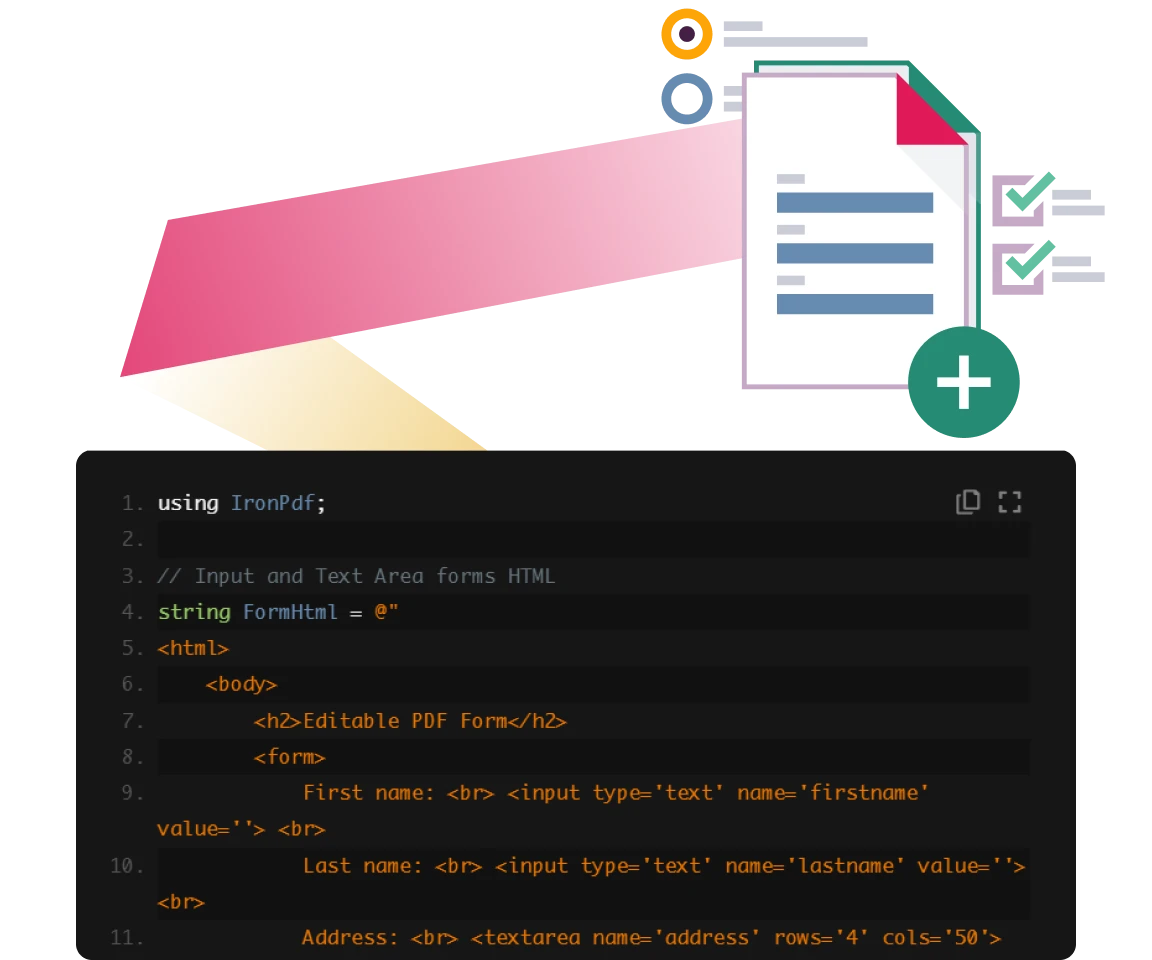Select the '<h2>Editable PDF Form</h2>' line
1152x960 pixels.
pos(410,721)
